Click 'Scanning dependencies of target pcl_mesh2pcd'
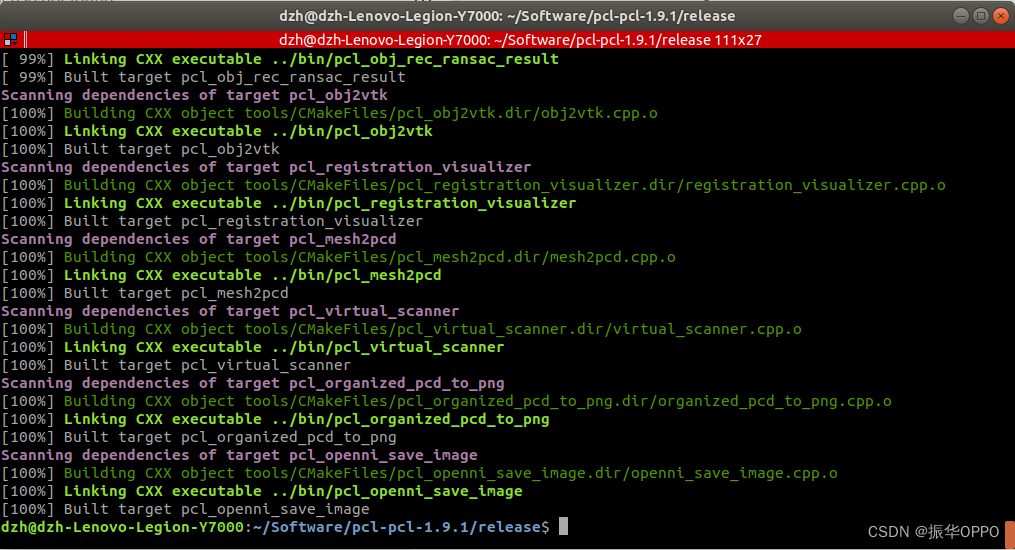Screen dimensions: 1015x550 point(199,239)
